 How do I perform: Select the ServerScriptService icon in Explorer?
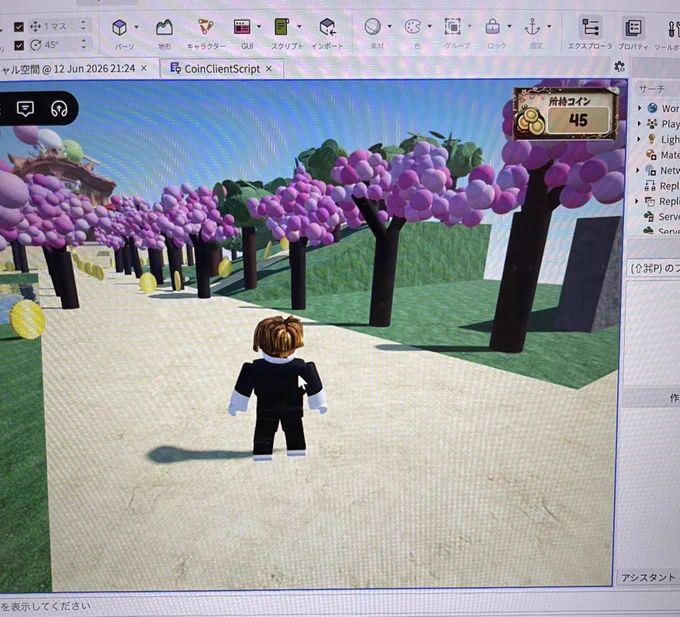click(x=649, y=216)
